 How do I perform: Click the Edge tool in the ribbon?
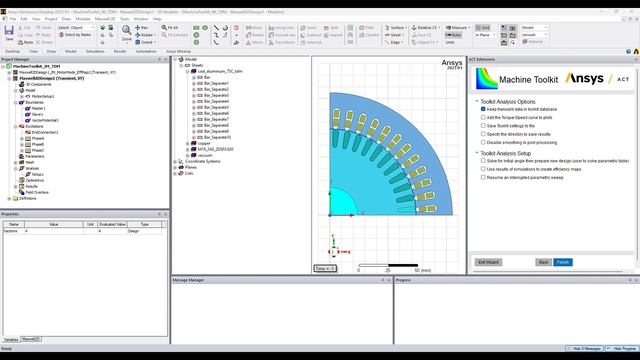394,42
